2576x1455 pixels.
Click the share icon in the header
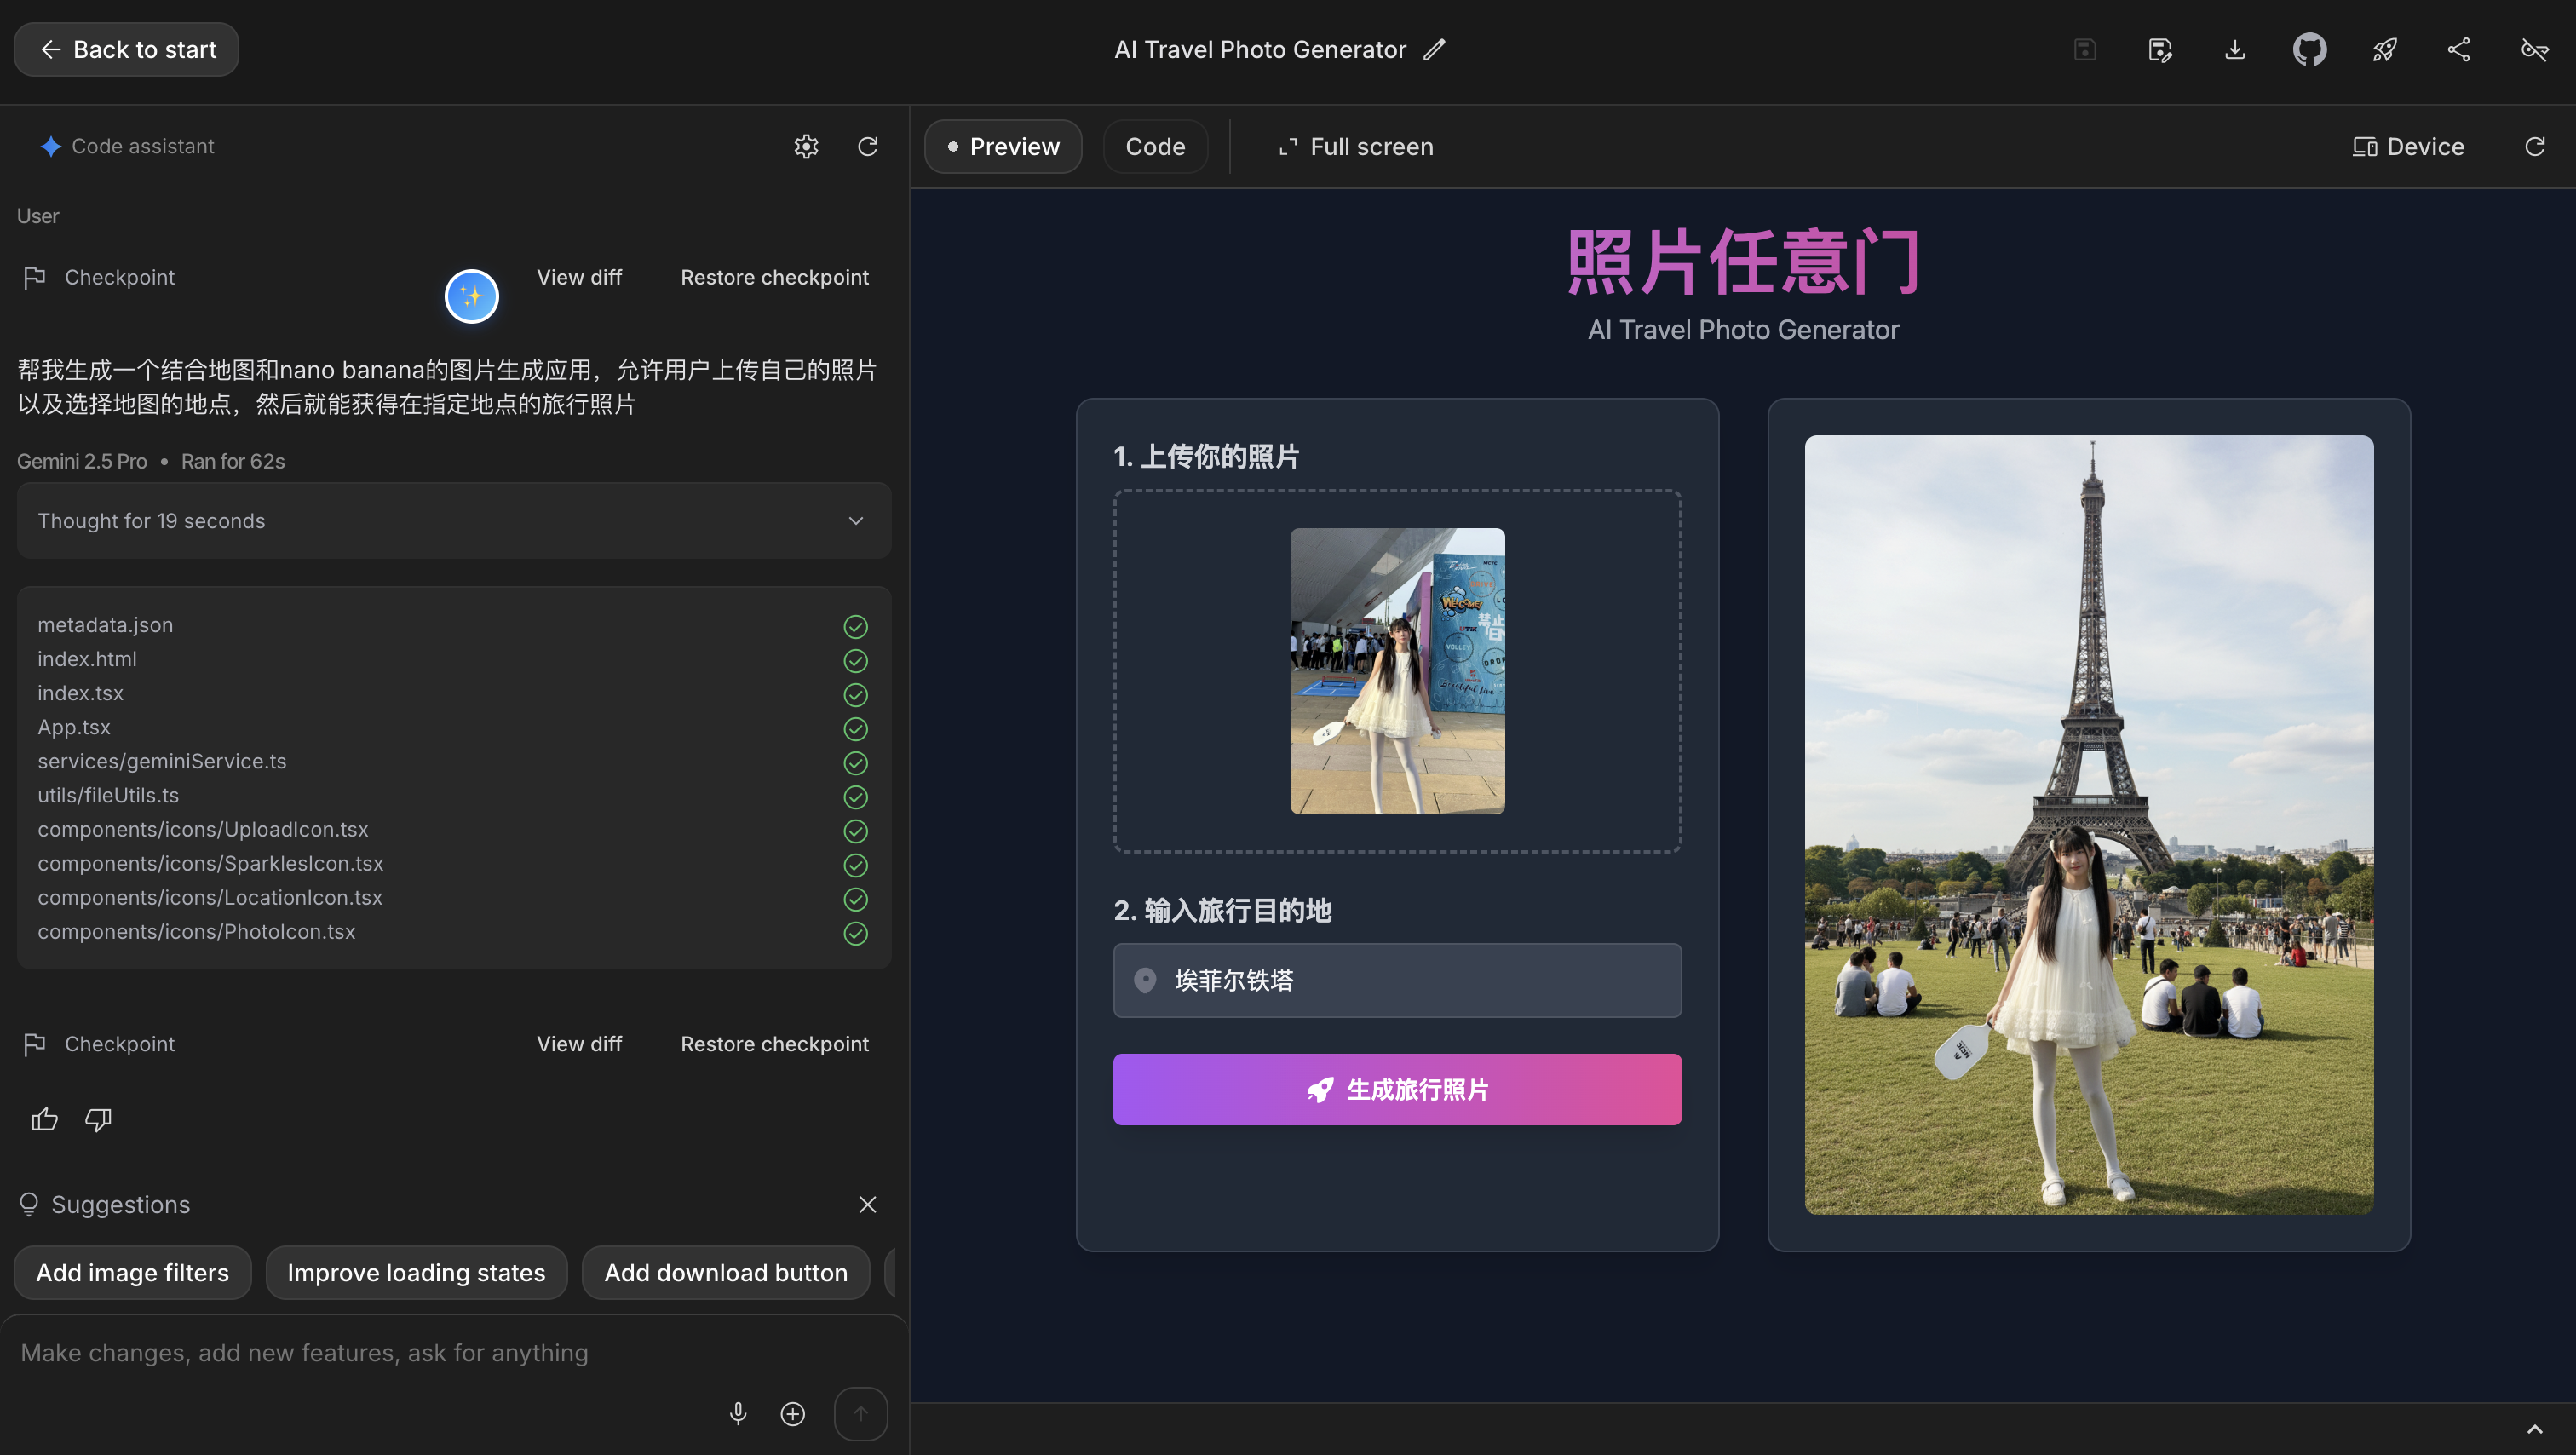coord(2459,49)
